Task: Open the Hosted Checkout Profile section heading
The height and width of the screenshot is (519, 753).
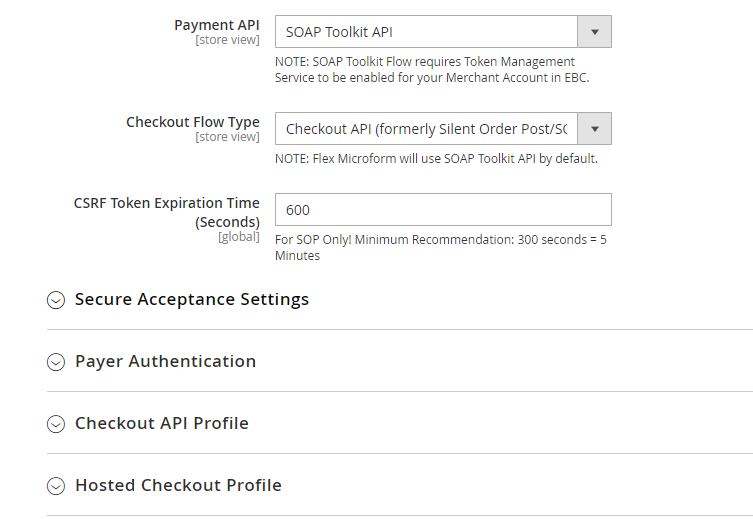Action: pyautogui.click(x=178, y=485)
